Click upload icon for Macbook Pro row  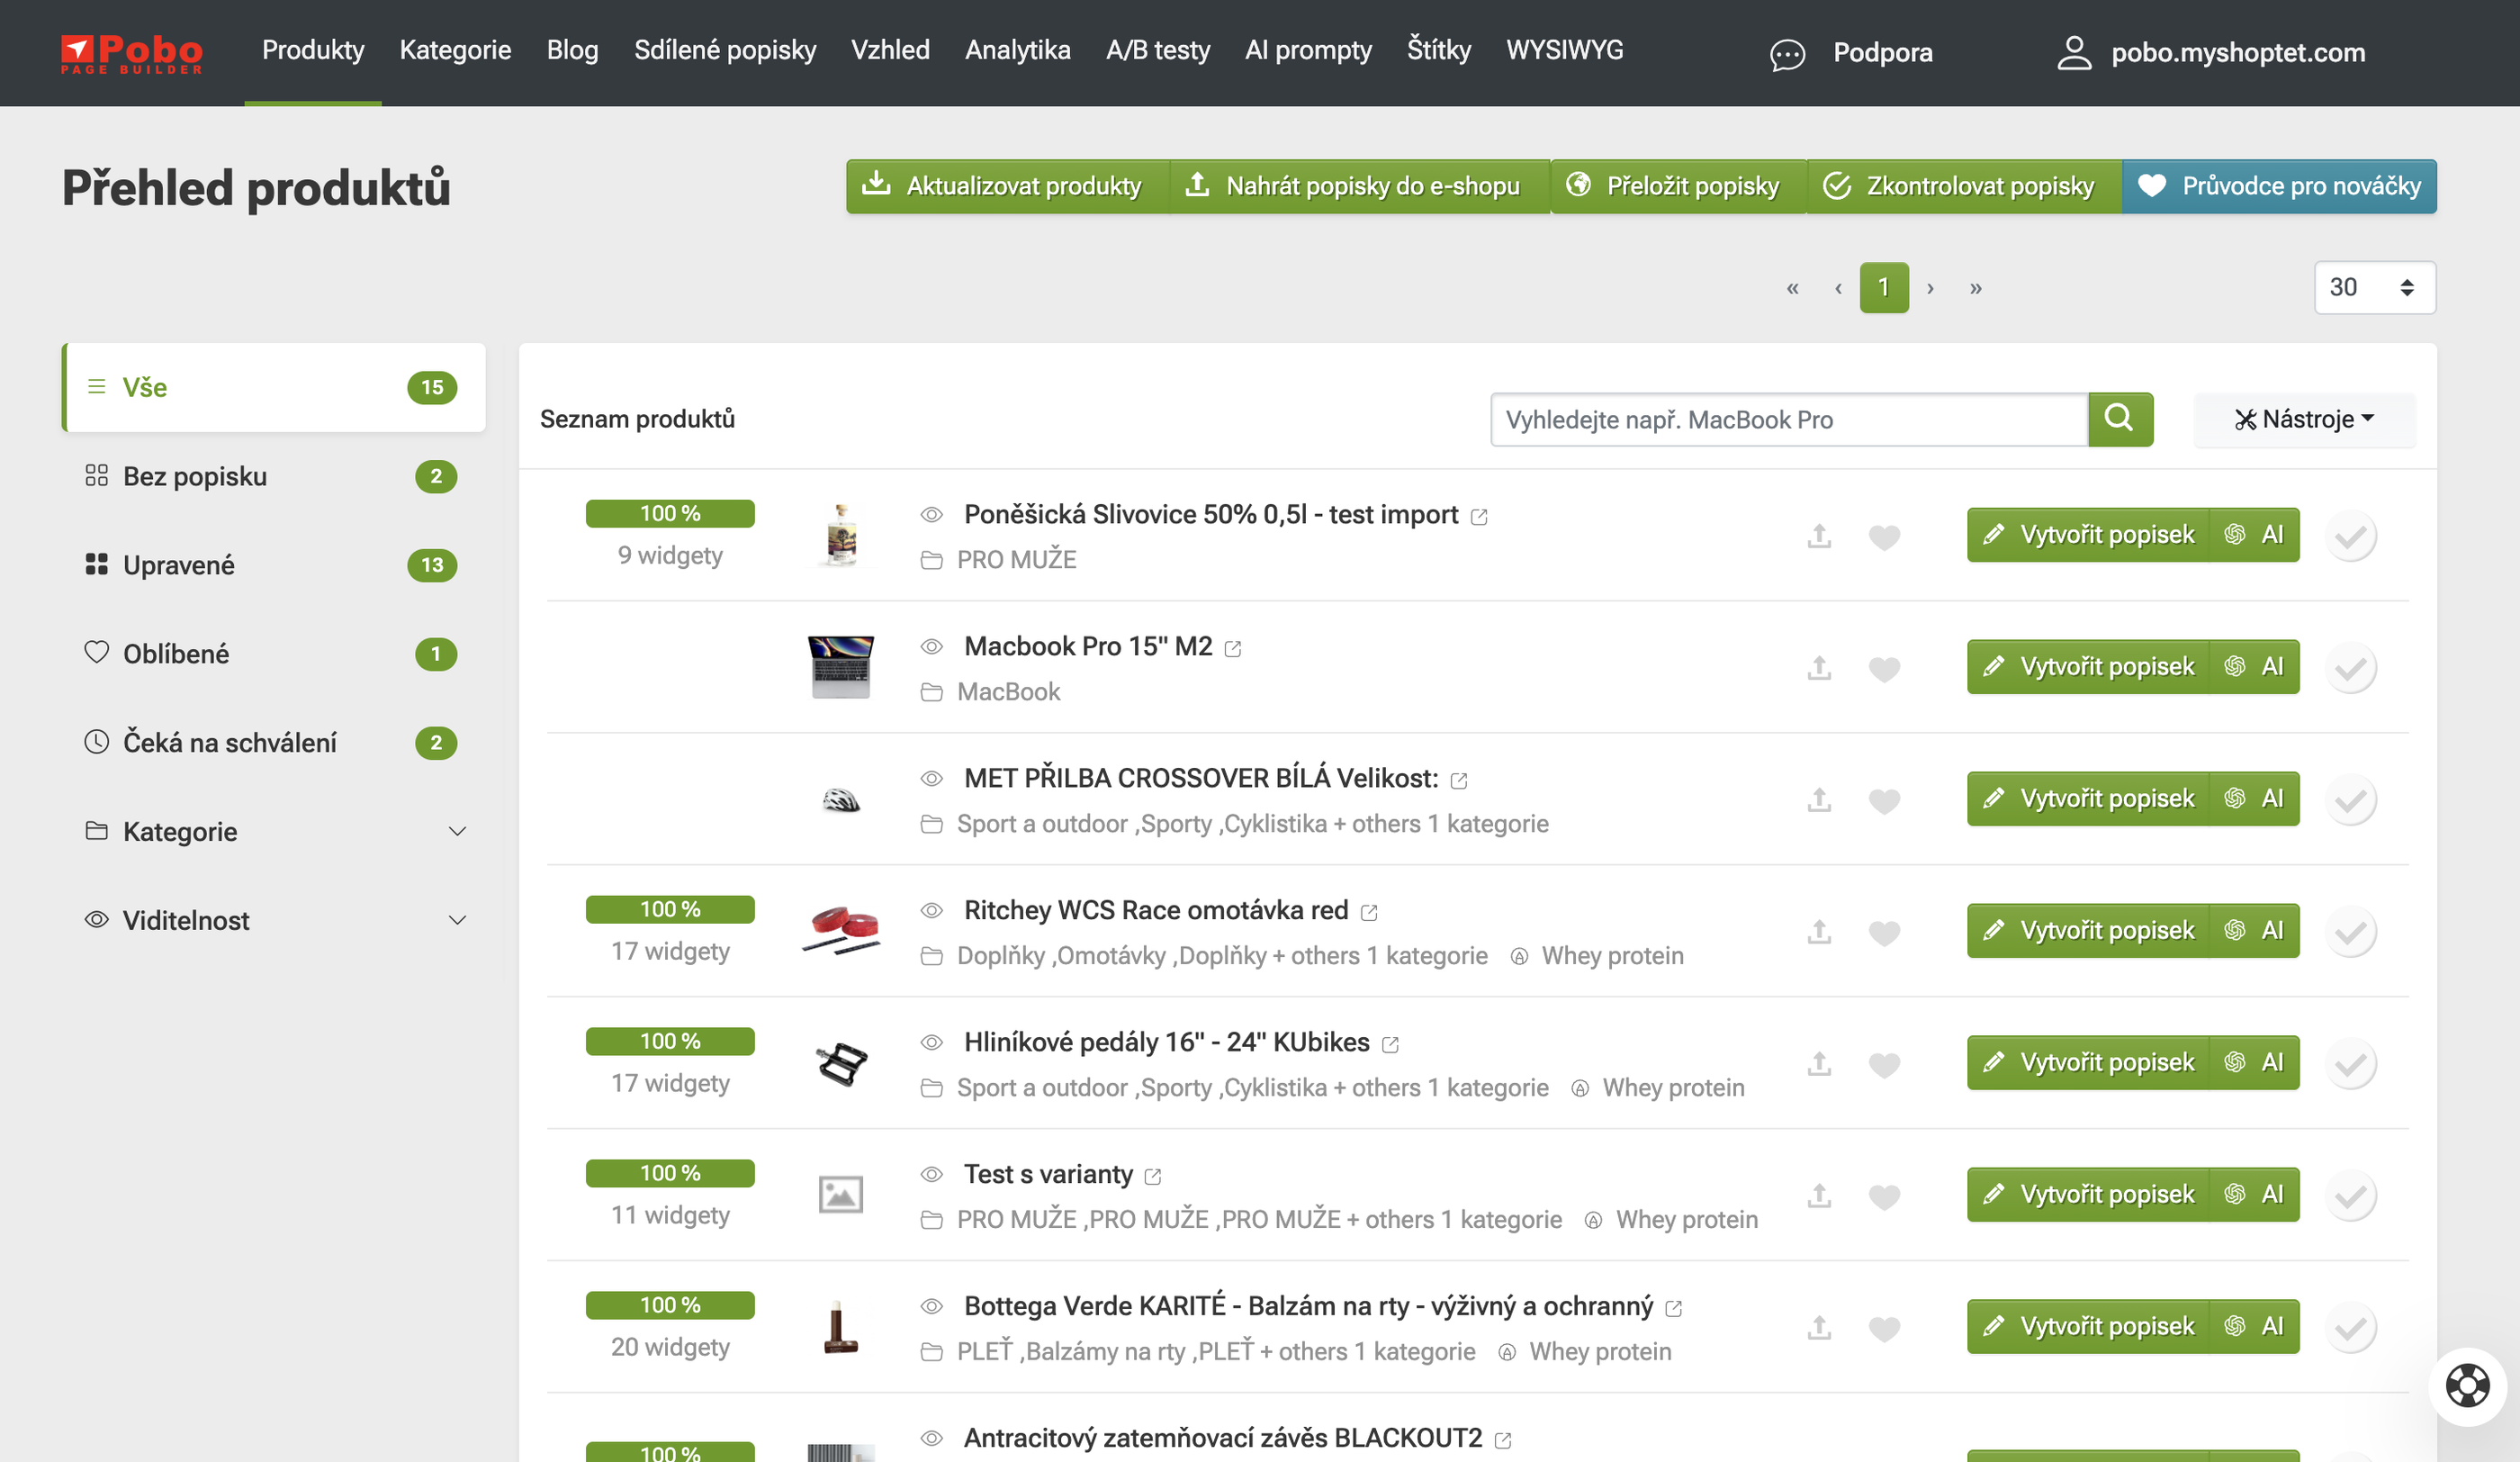[x=1819, y=668]
